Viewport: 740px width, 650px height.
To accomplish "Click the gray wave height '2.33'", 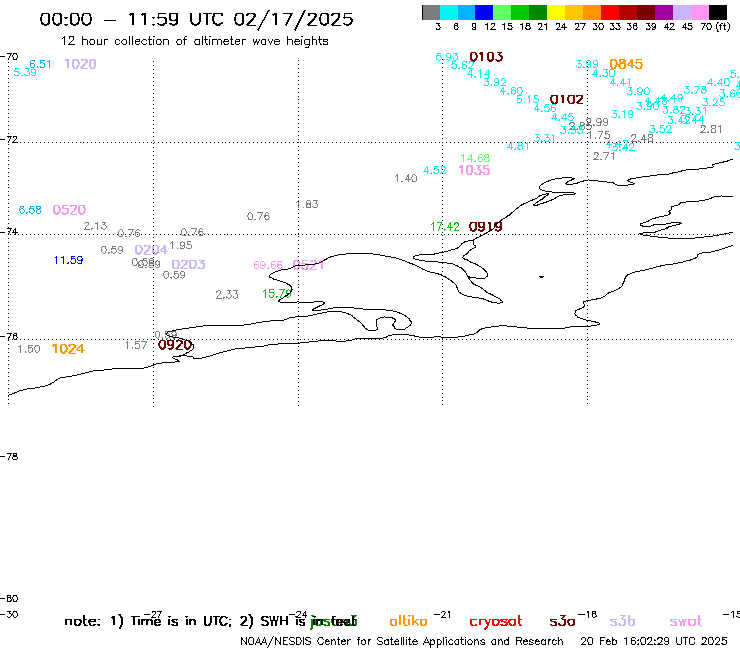I will pyautogui.click(x=227, y=295).
